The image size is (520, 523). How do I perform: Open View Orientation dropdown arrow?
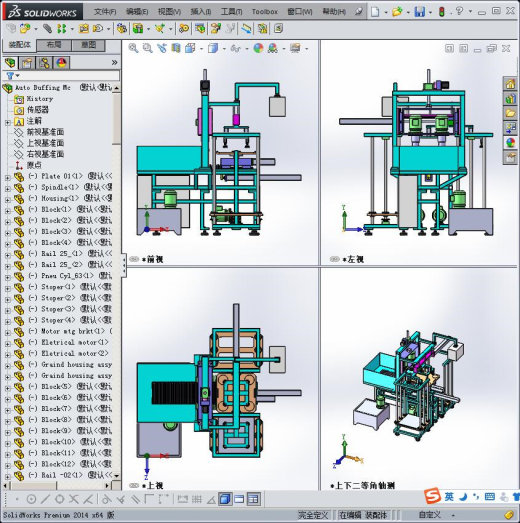pos(201,49)
